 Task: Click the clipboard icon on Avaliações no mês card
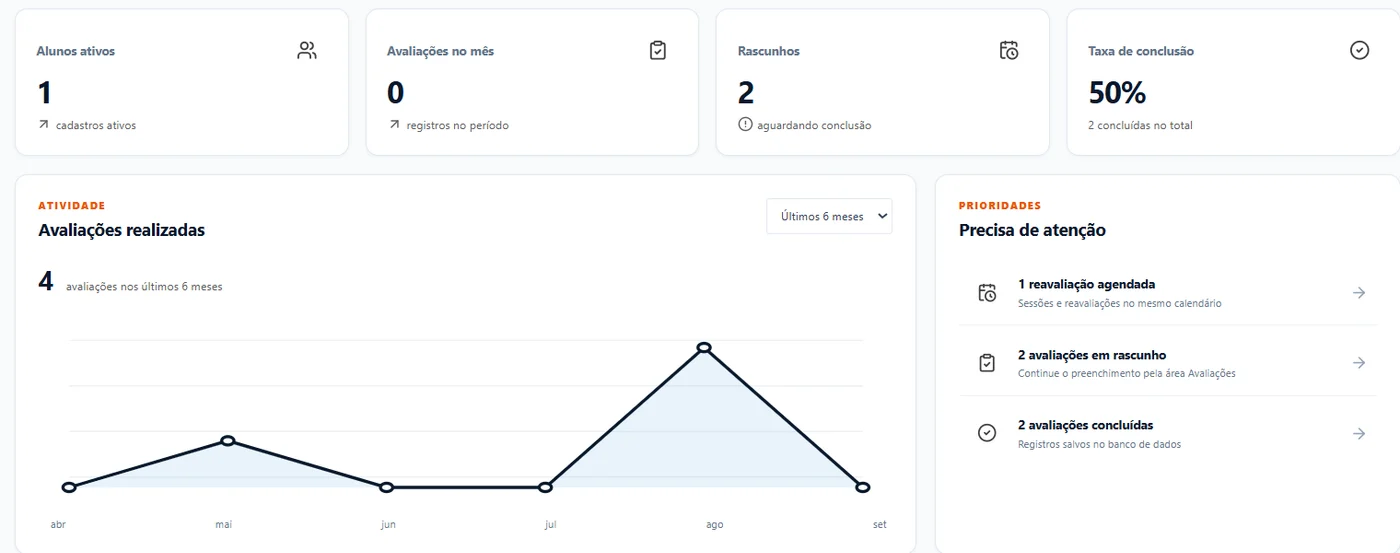pos(658,51)
